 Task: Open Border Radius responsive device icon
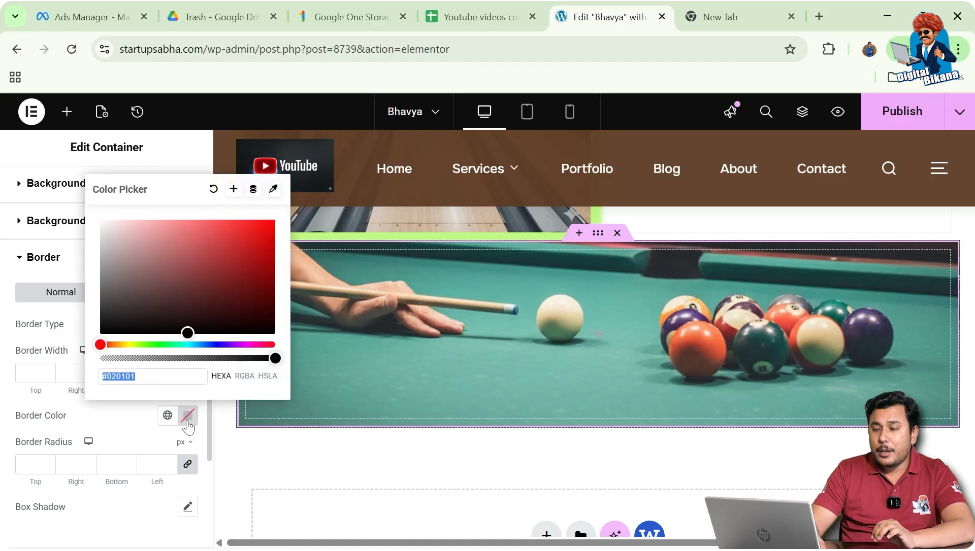88,442
